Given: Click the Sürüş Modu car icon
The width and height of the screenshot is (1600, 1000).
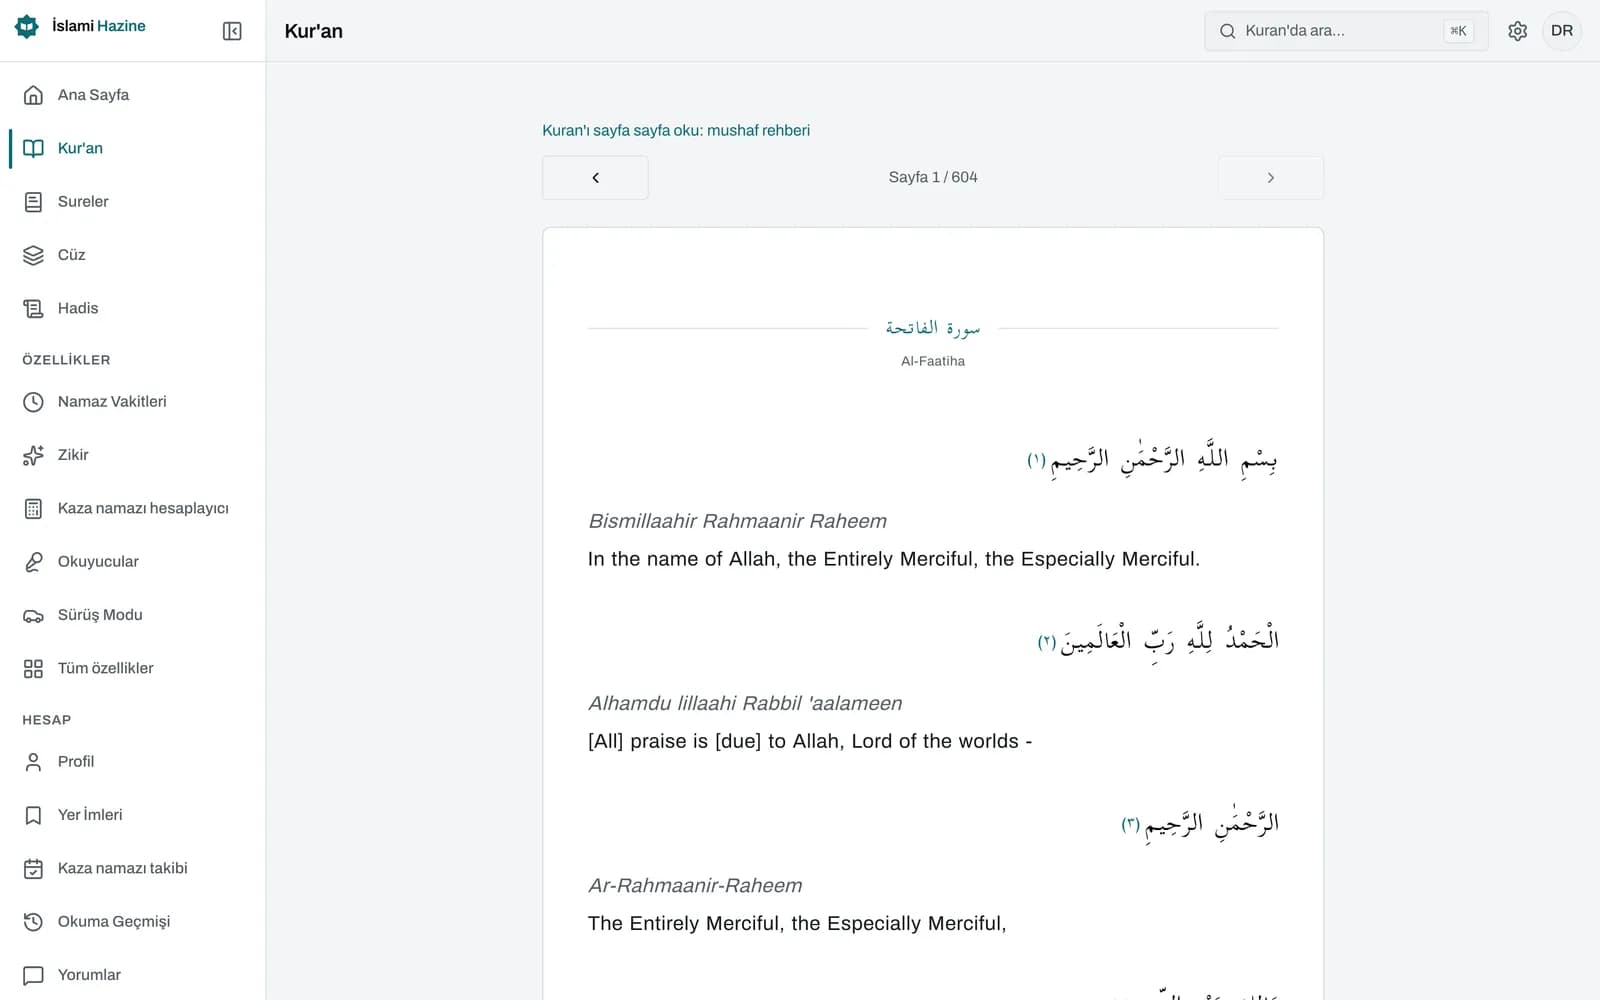Looking at the screenshot, I should click(x=33, y=615).
